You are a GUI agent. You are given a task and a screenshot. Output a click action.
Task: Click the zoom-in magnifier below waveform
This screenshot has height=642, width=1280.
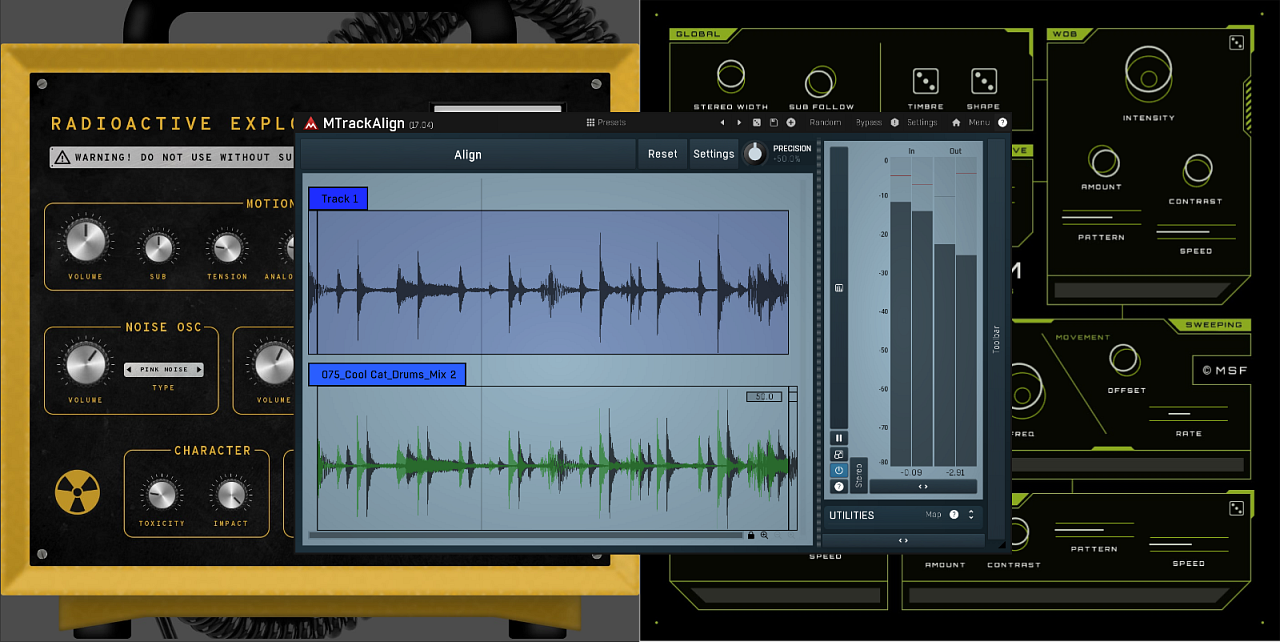(x=765, y=536)
